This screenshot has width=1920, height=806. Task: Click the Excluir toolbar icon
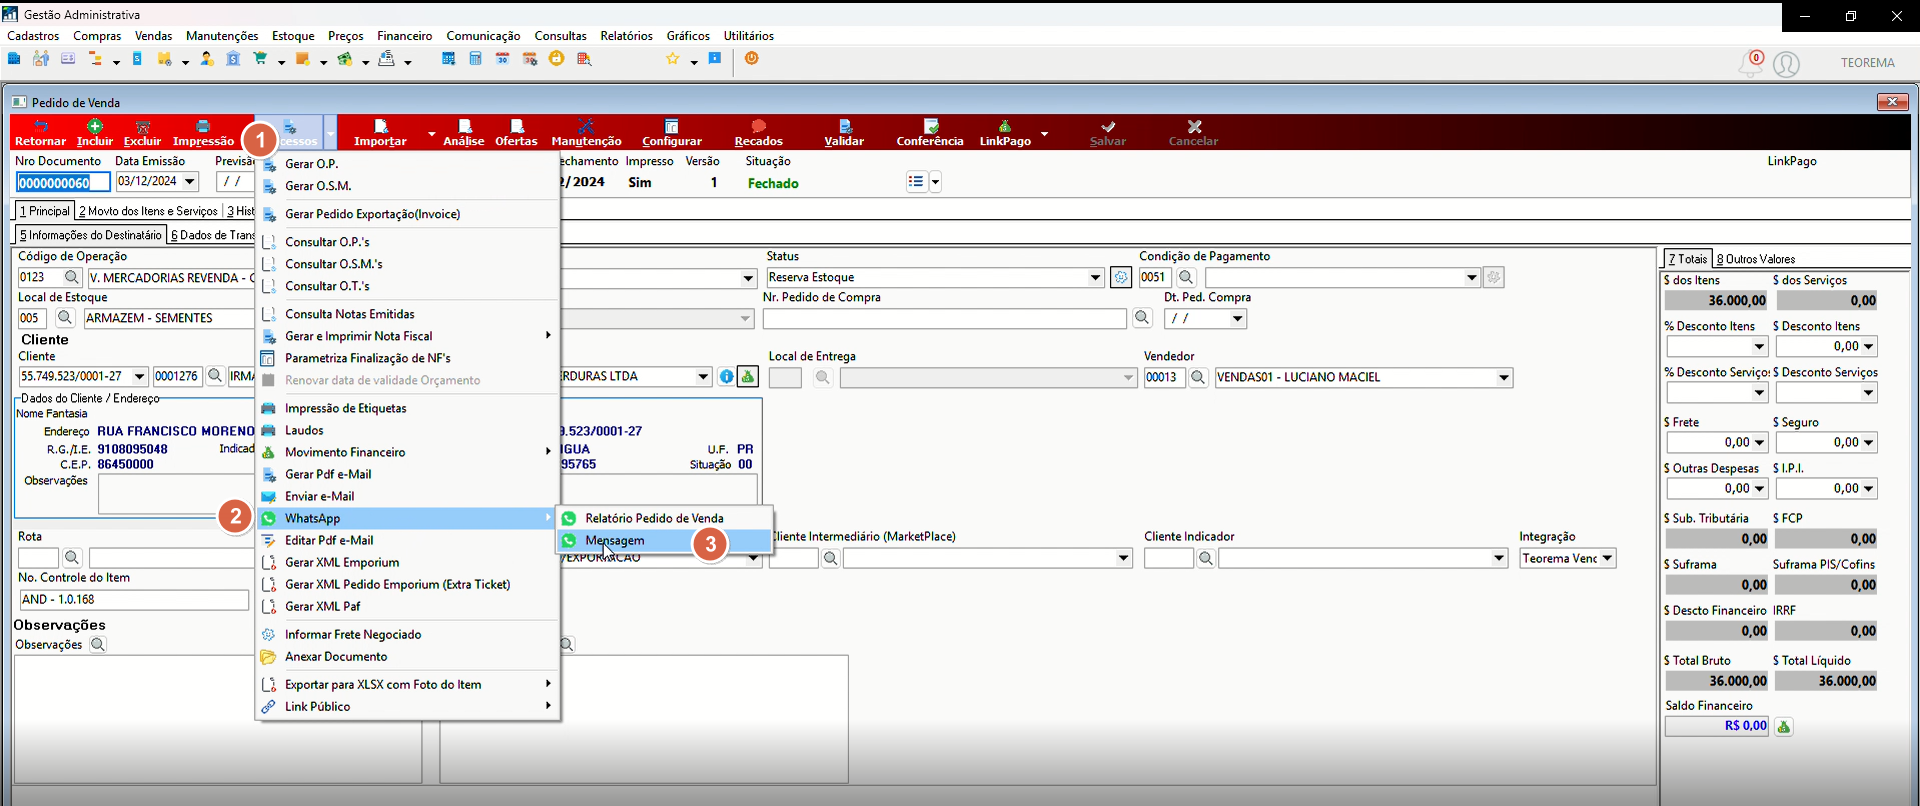tap(142, 132)
